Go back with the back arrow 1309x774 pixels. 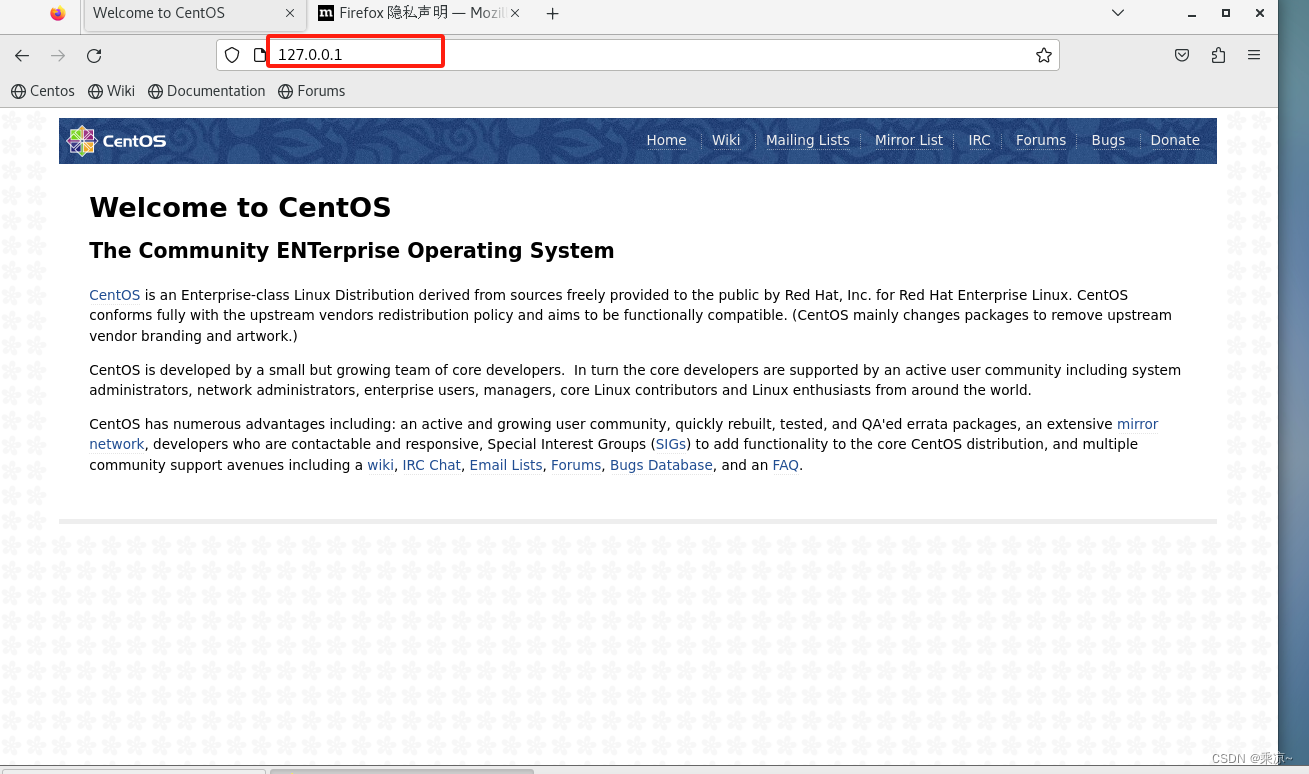22,56
